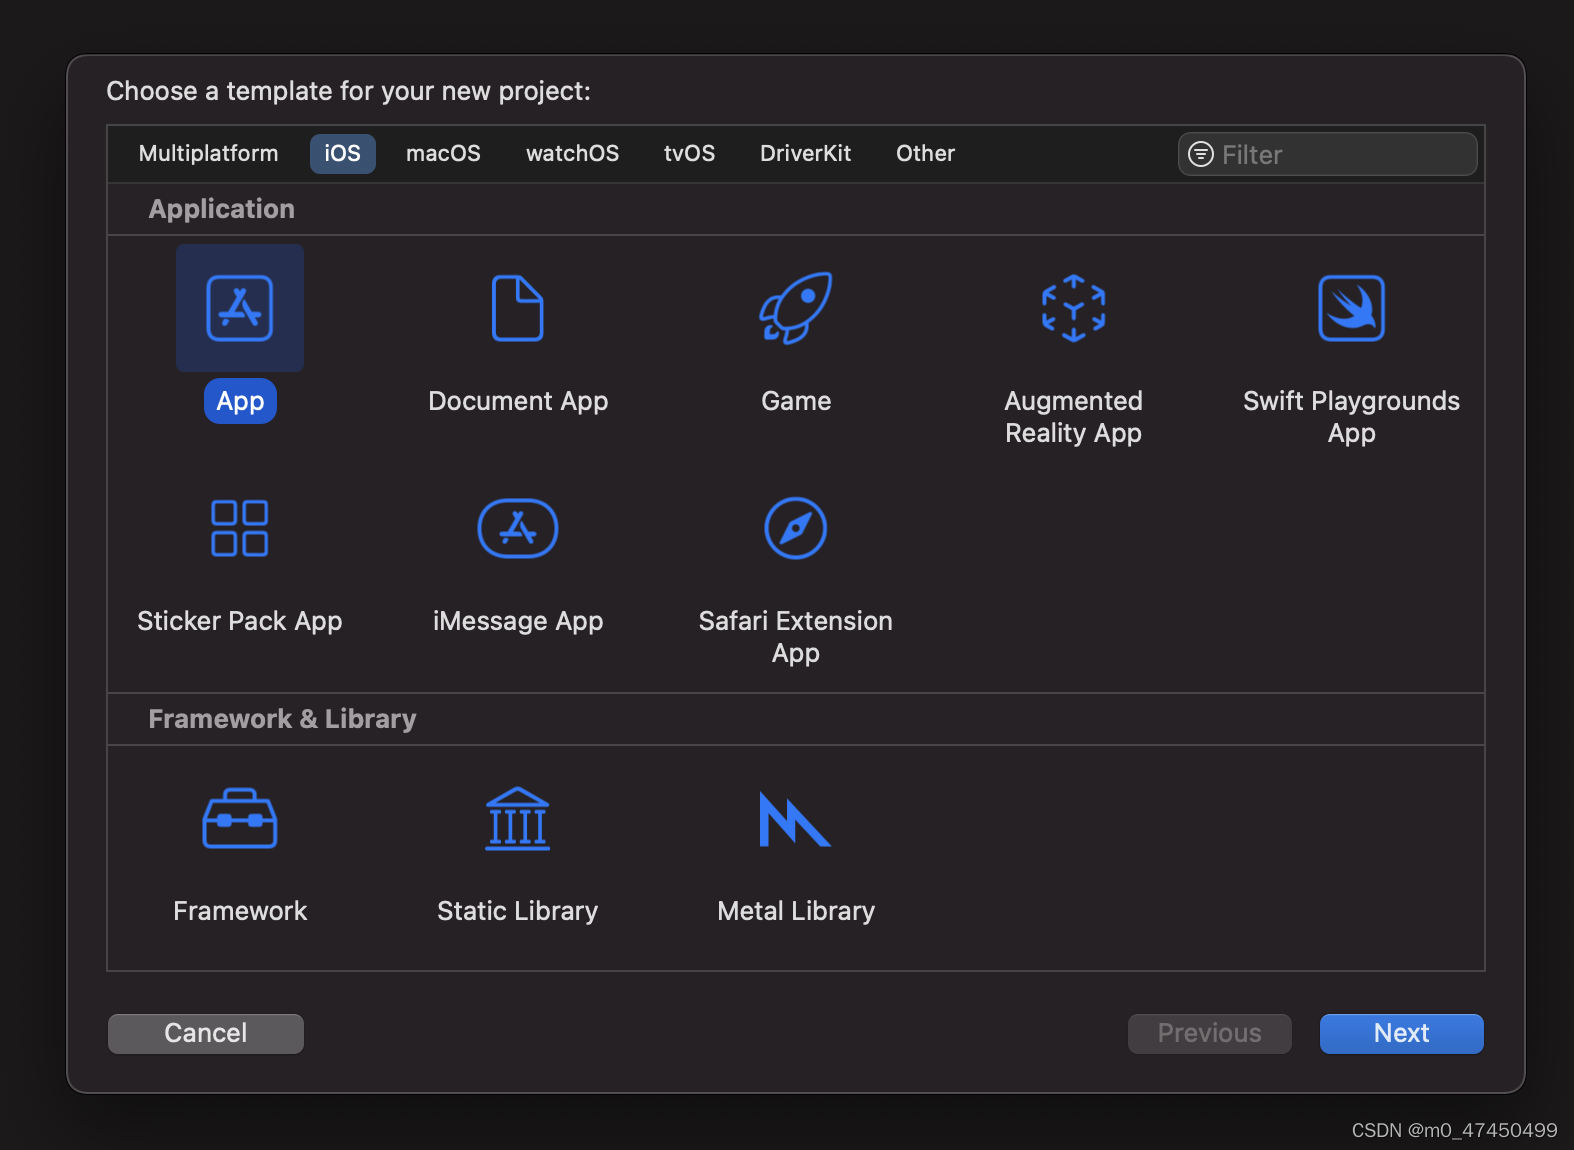The width and height of the screenshot is (1574, 1150).
Task: Click the iMessage App label
Action: (518, 621)
